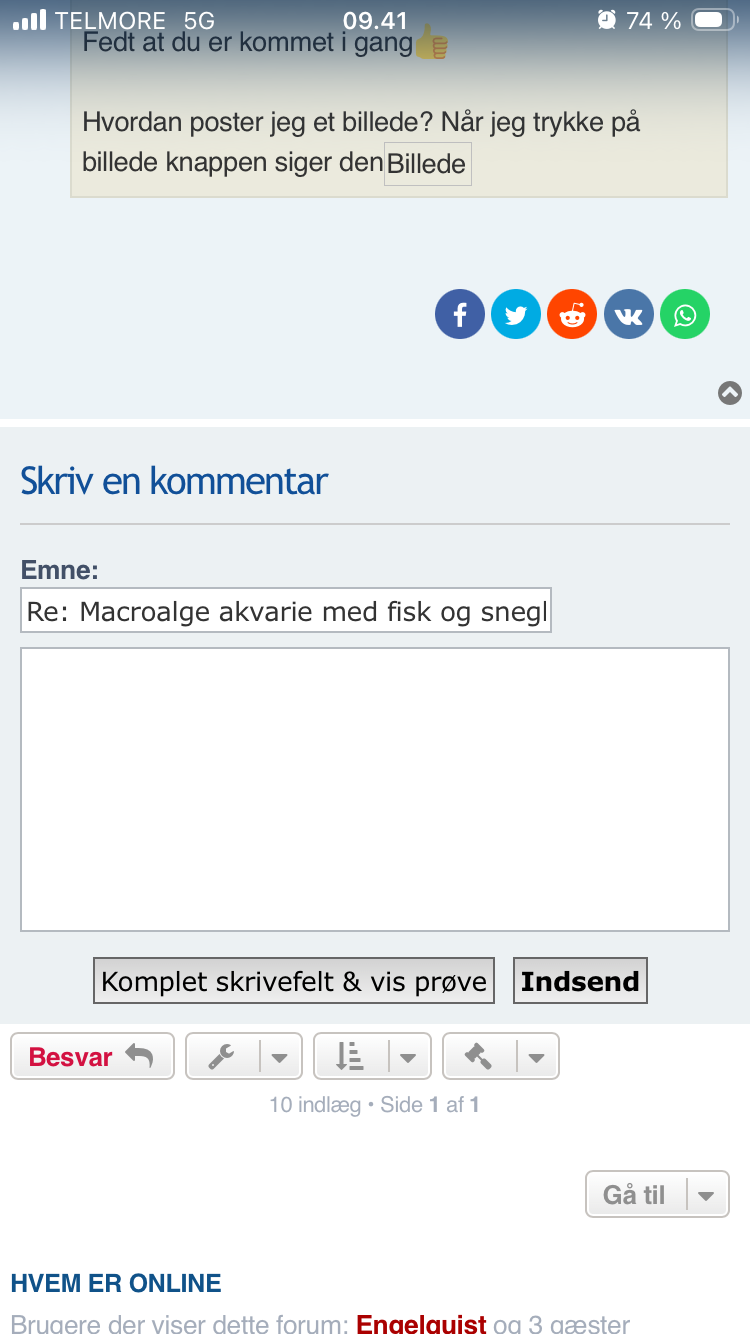750x1334 pixels.
Task: Focus the Emne subject field
Action: (286, 611)
